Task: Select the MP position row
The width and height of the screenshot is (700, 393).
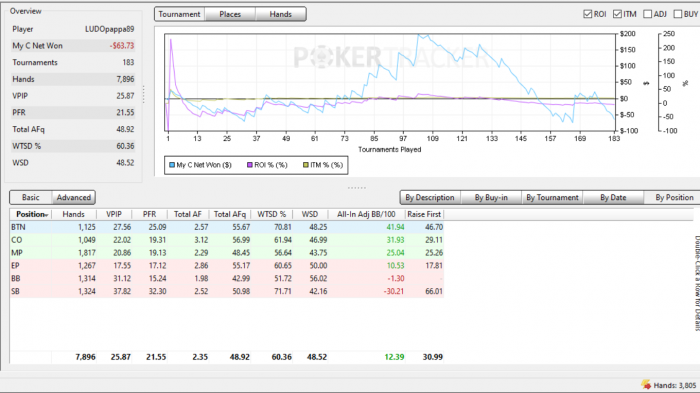Action: click(227, 253)
